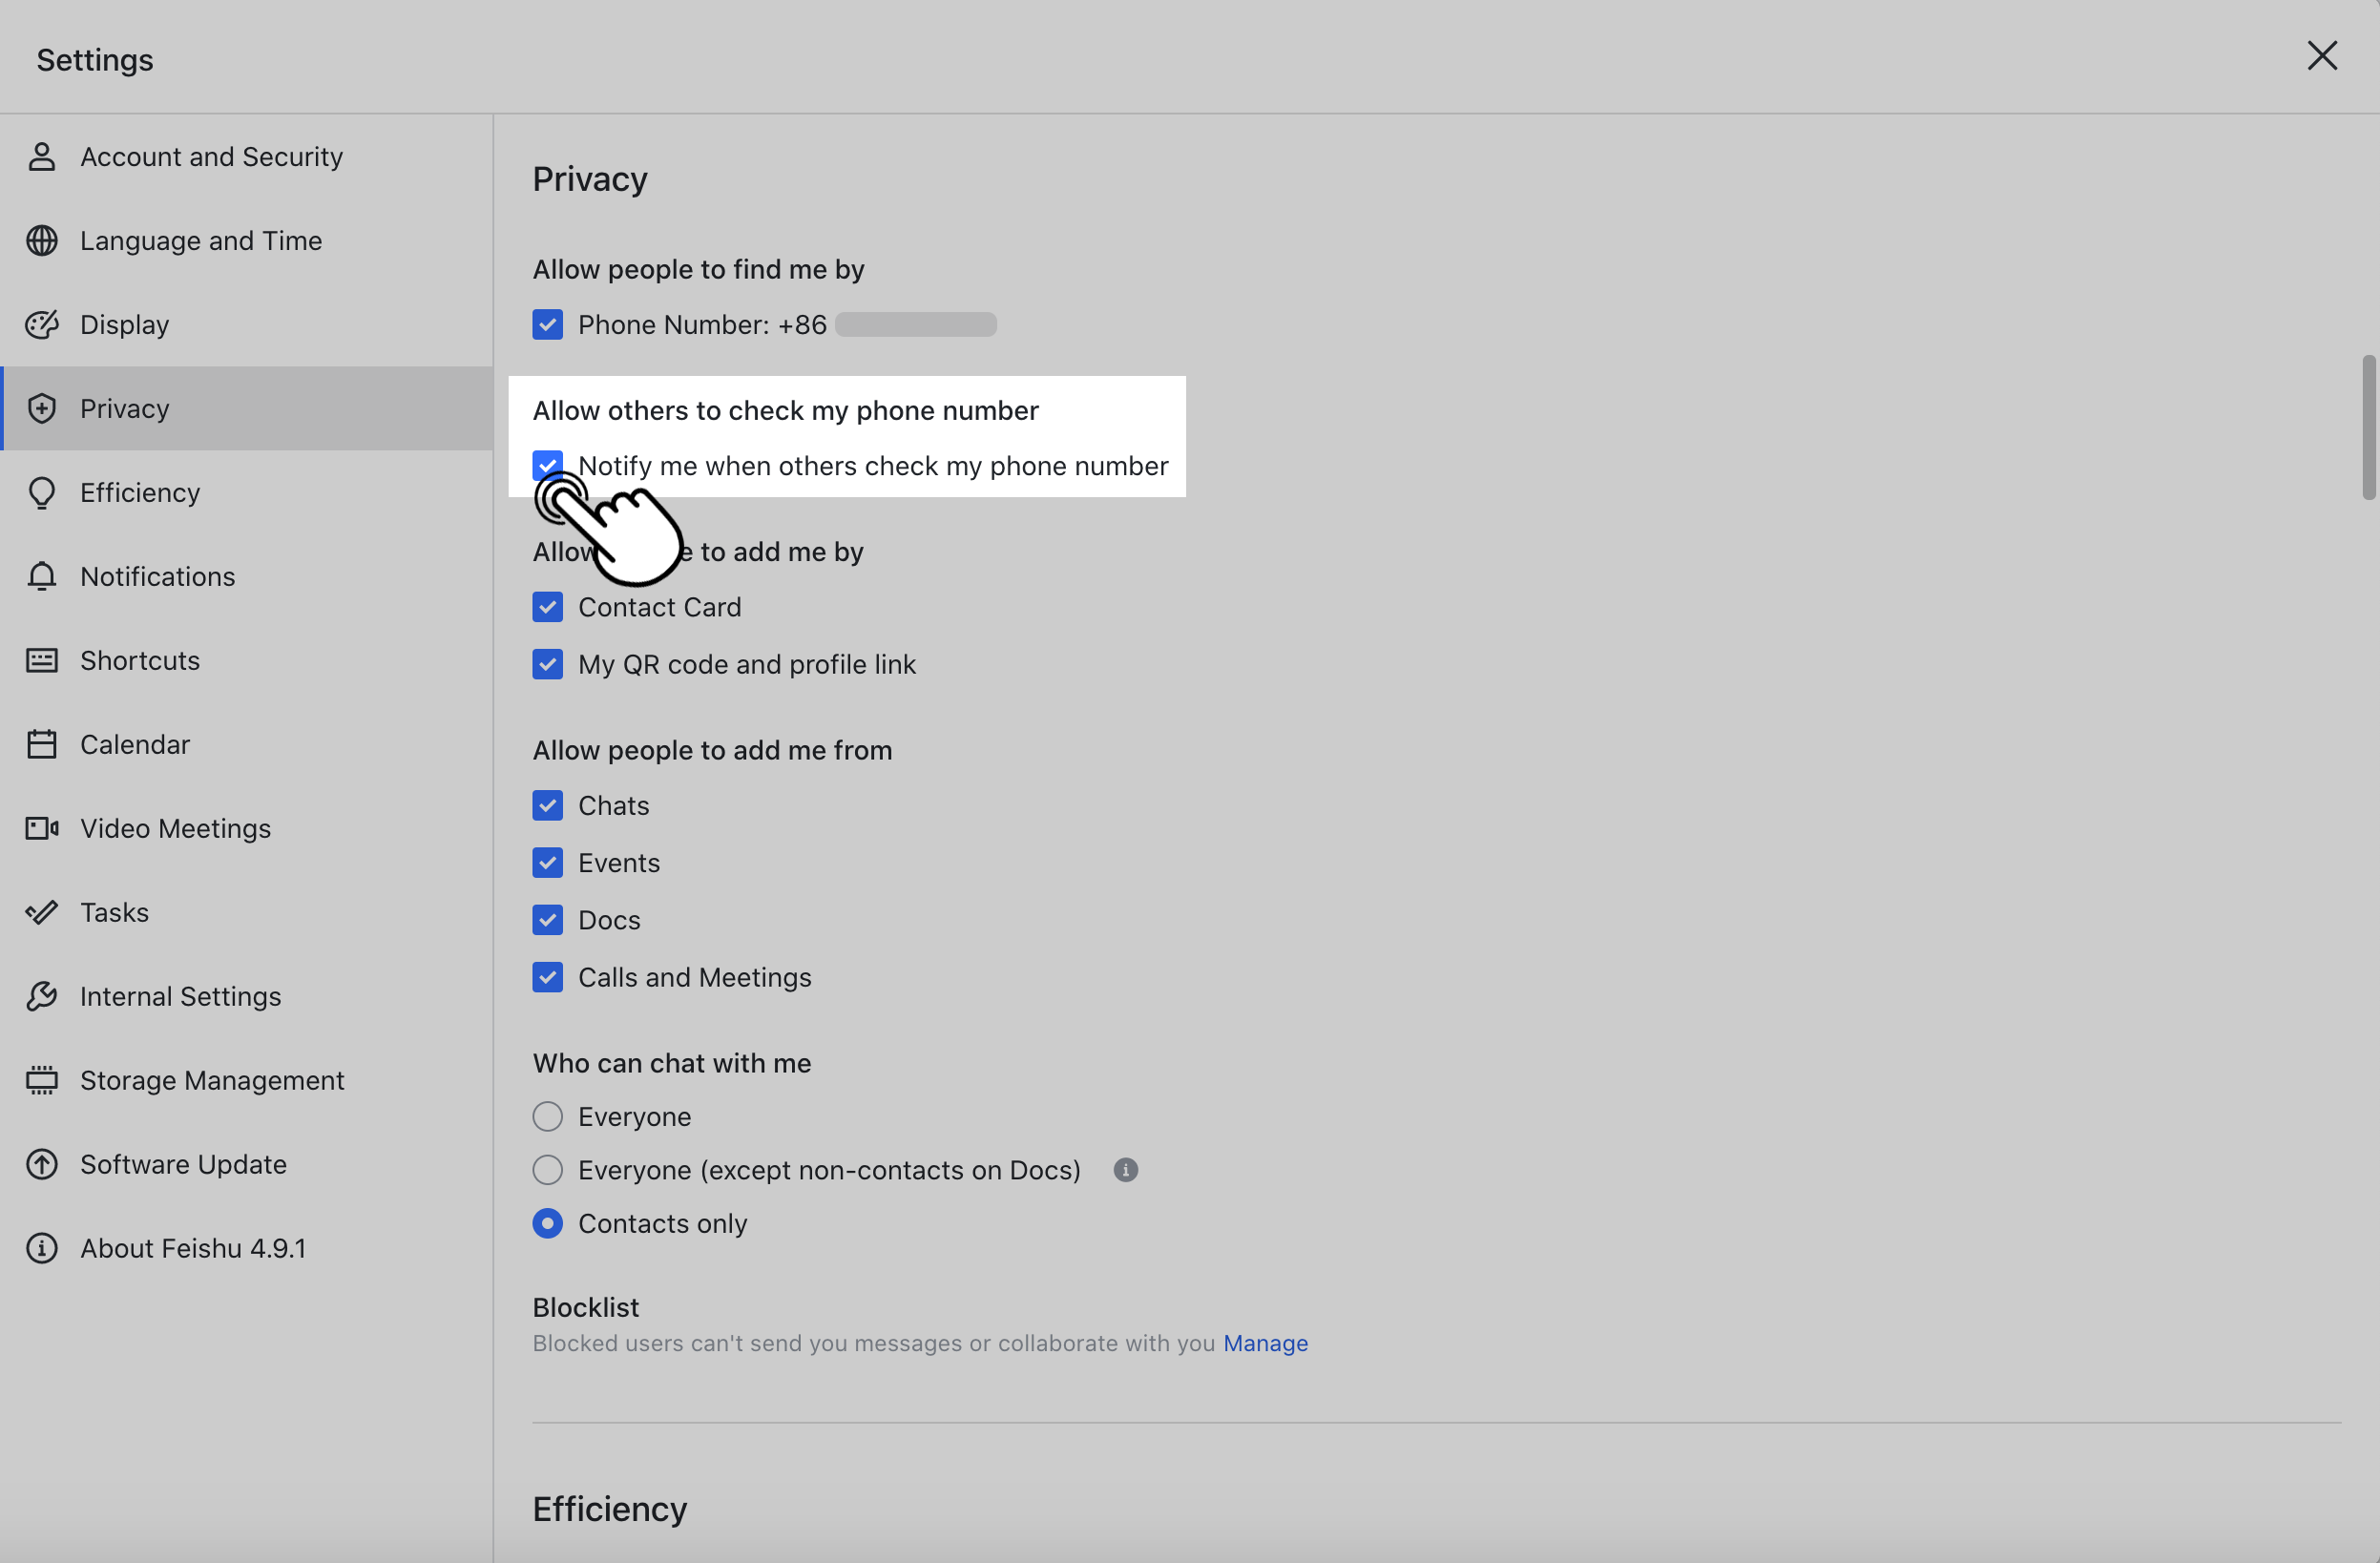
Task: Click the Notifications bell icon
Action: pos(40,576)
